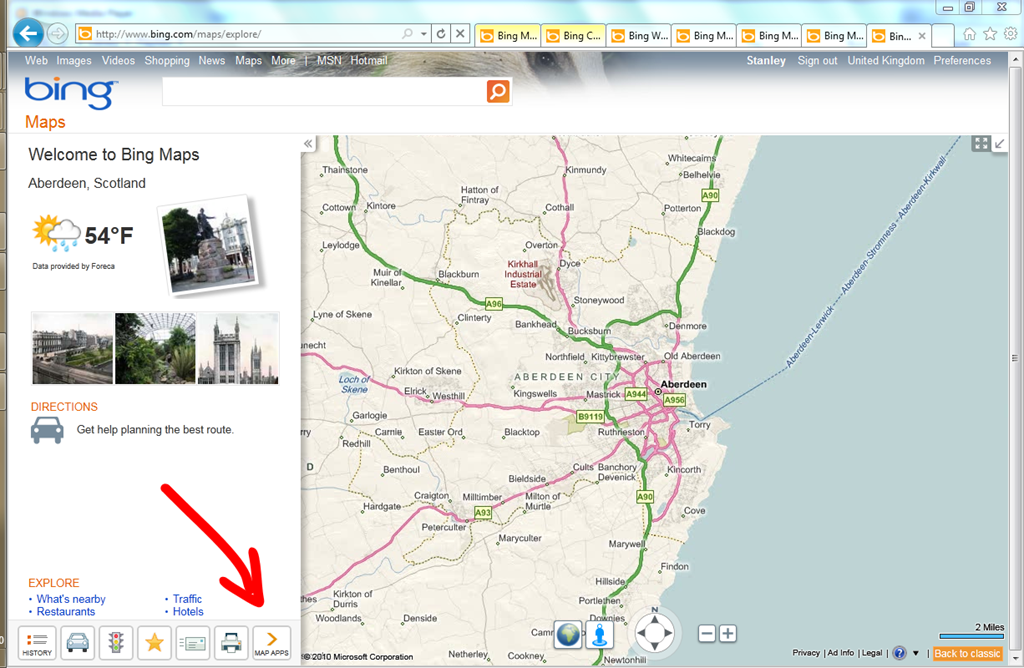Viewport: 1024px width, 668px height.
Task: Open the What's nearby link
Action: point(71,599)
